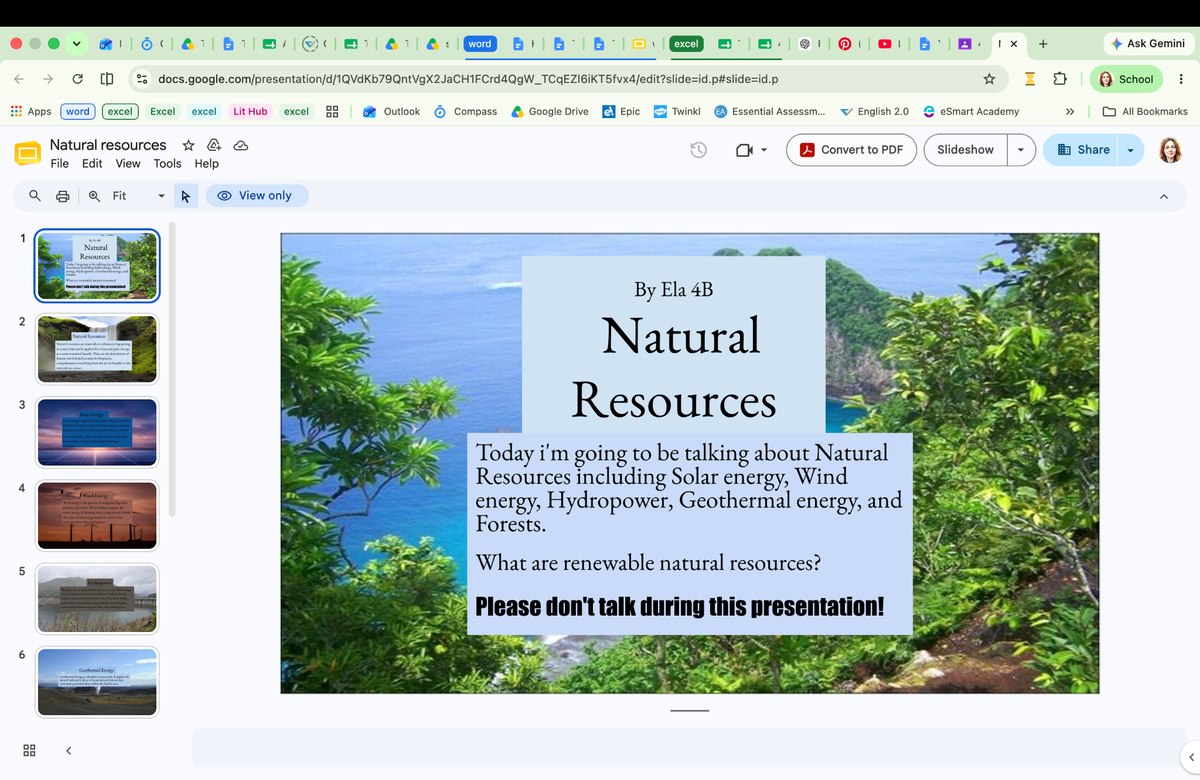
Task: Click the Convert to PDF button
Action: point(851,150)
